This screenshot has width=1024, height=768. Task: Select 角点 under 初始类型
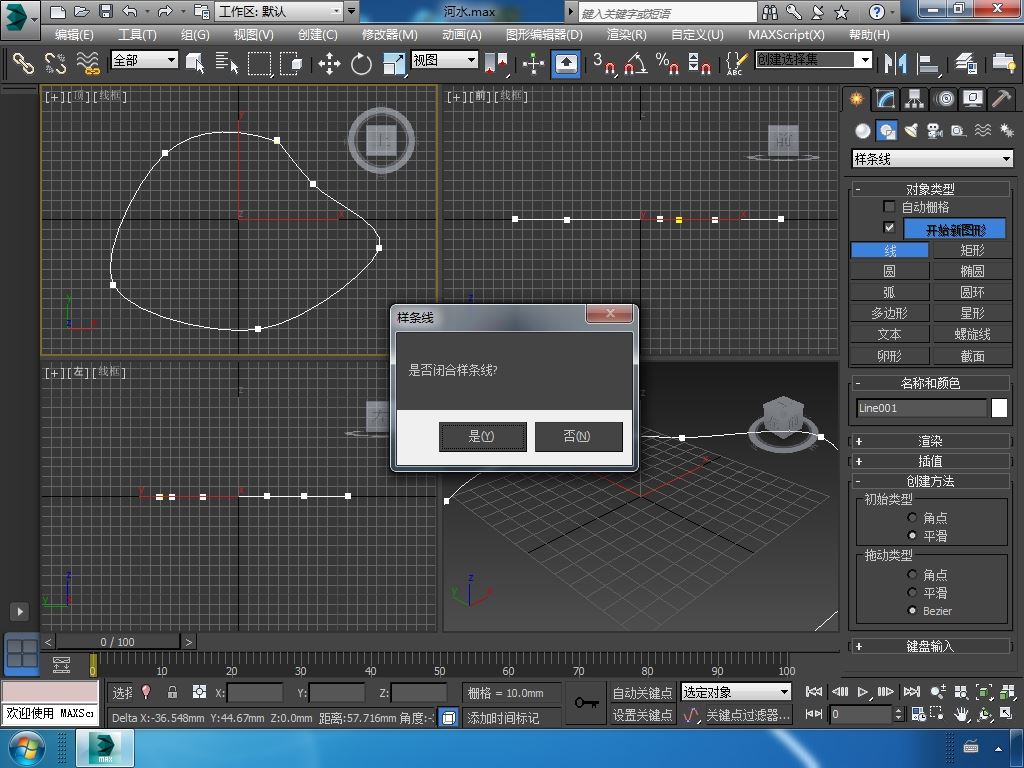point(912,518)
